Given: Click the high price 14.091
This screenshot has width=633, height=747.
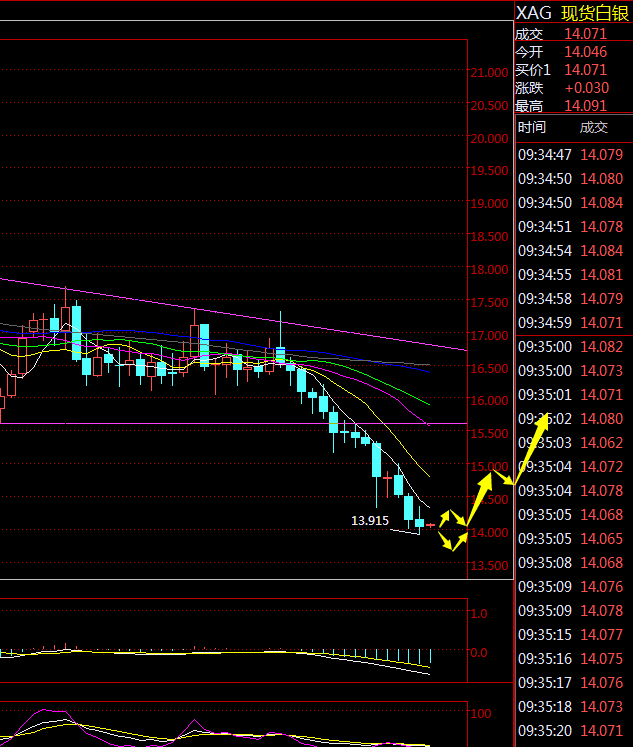Looking at the screenshot, I should click(x=586, y=106).
